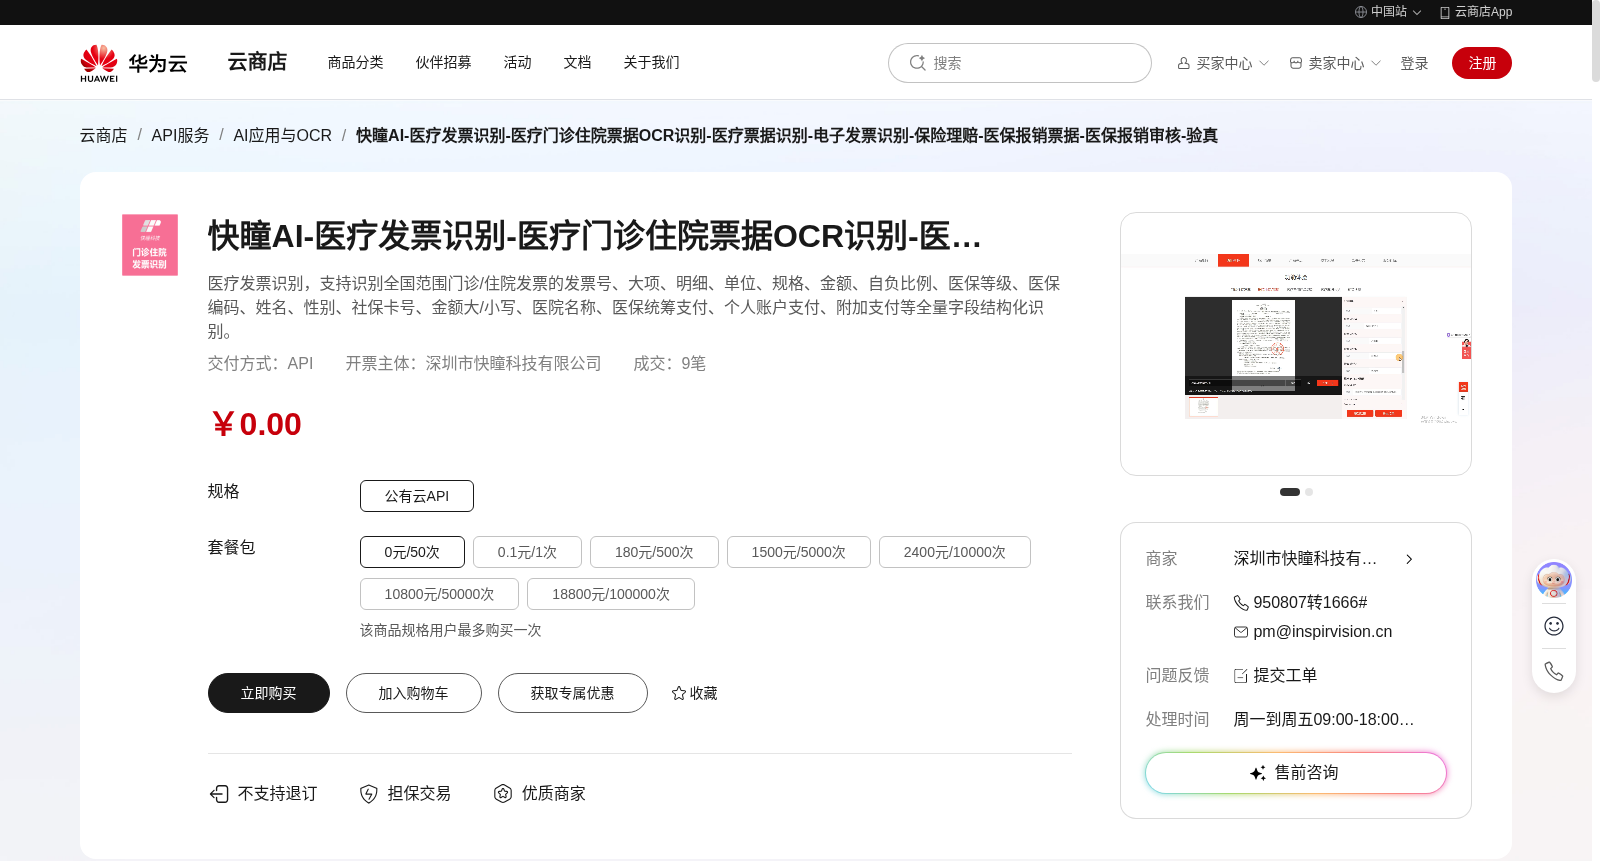The image size is (1600, 861).
Task: Open the floating assistant robot avatar
Action: pyautogui.click(x=1554, y=580)
